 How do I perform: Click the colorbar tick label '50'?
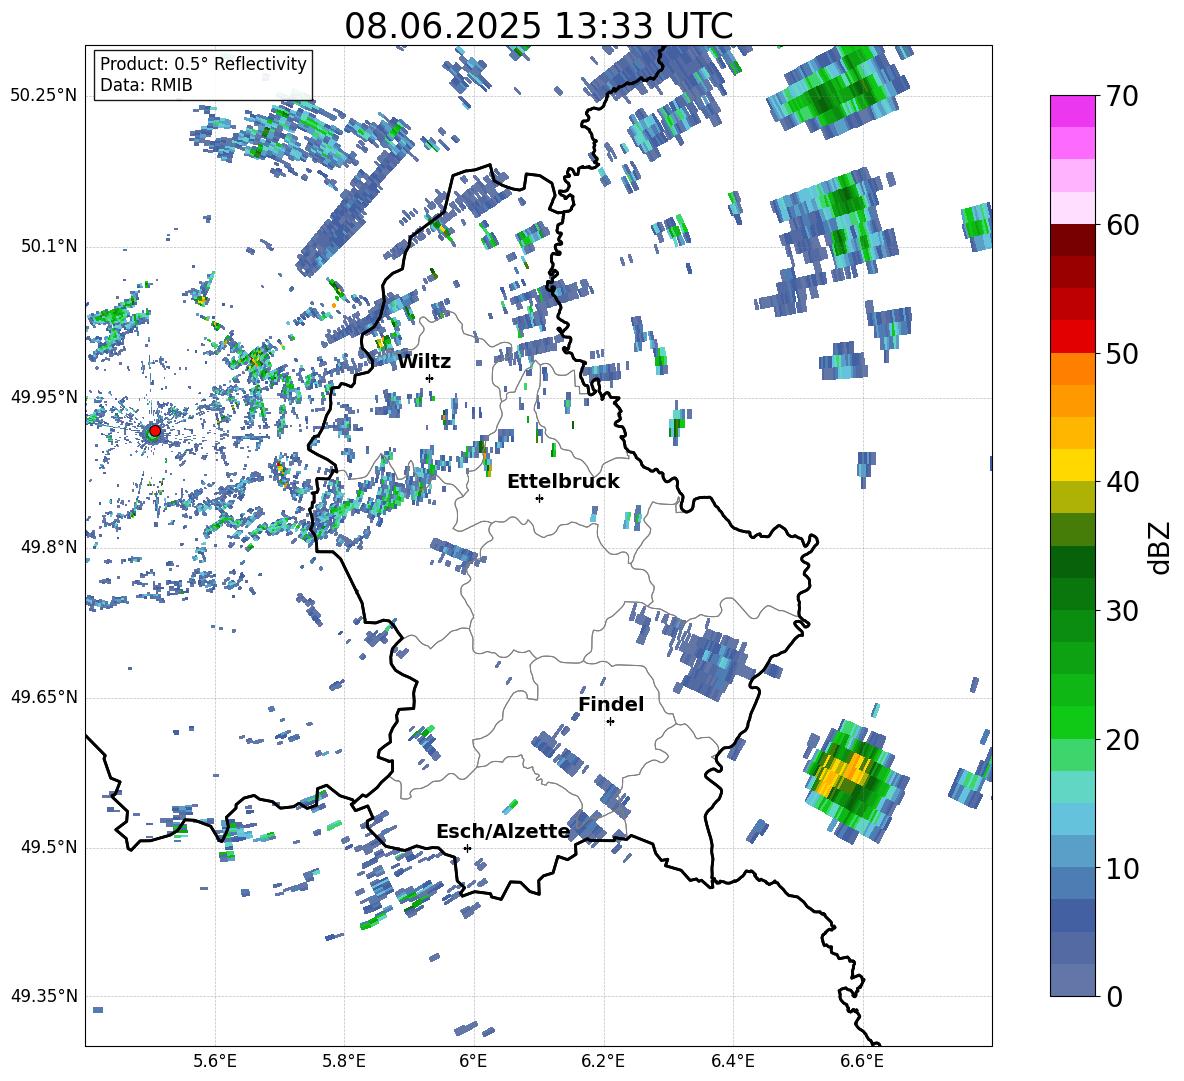[x=1122, y=354]
